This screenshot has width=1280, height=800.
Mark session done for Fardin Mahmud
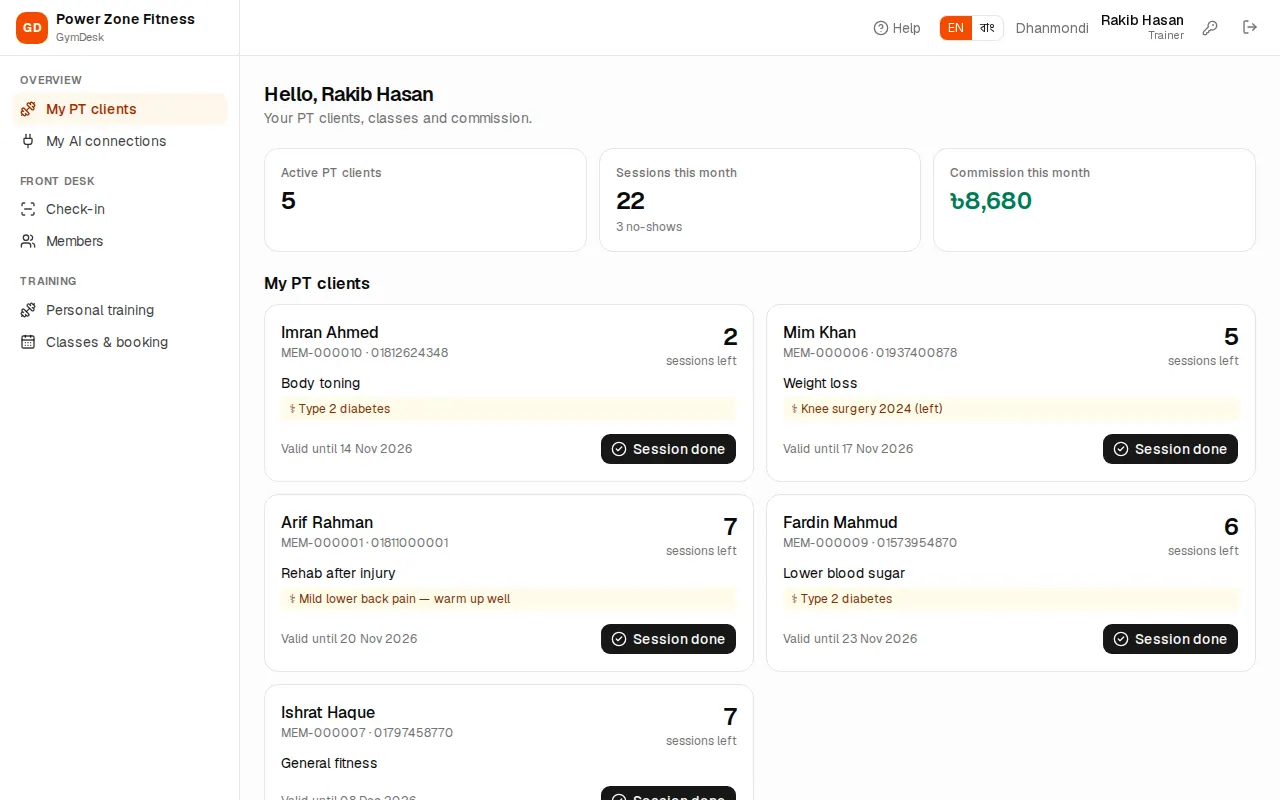point(1170,639)
